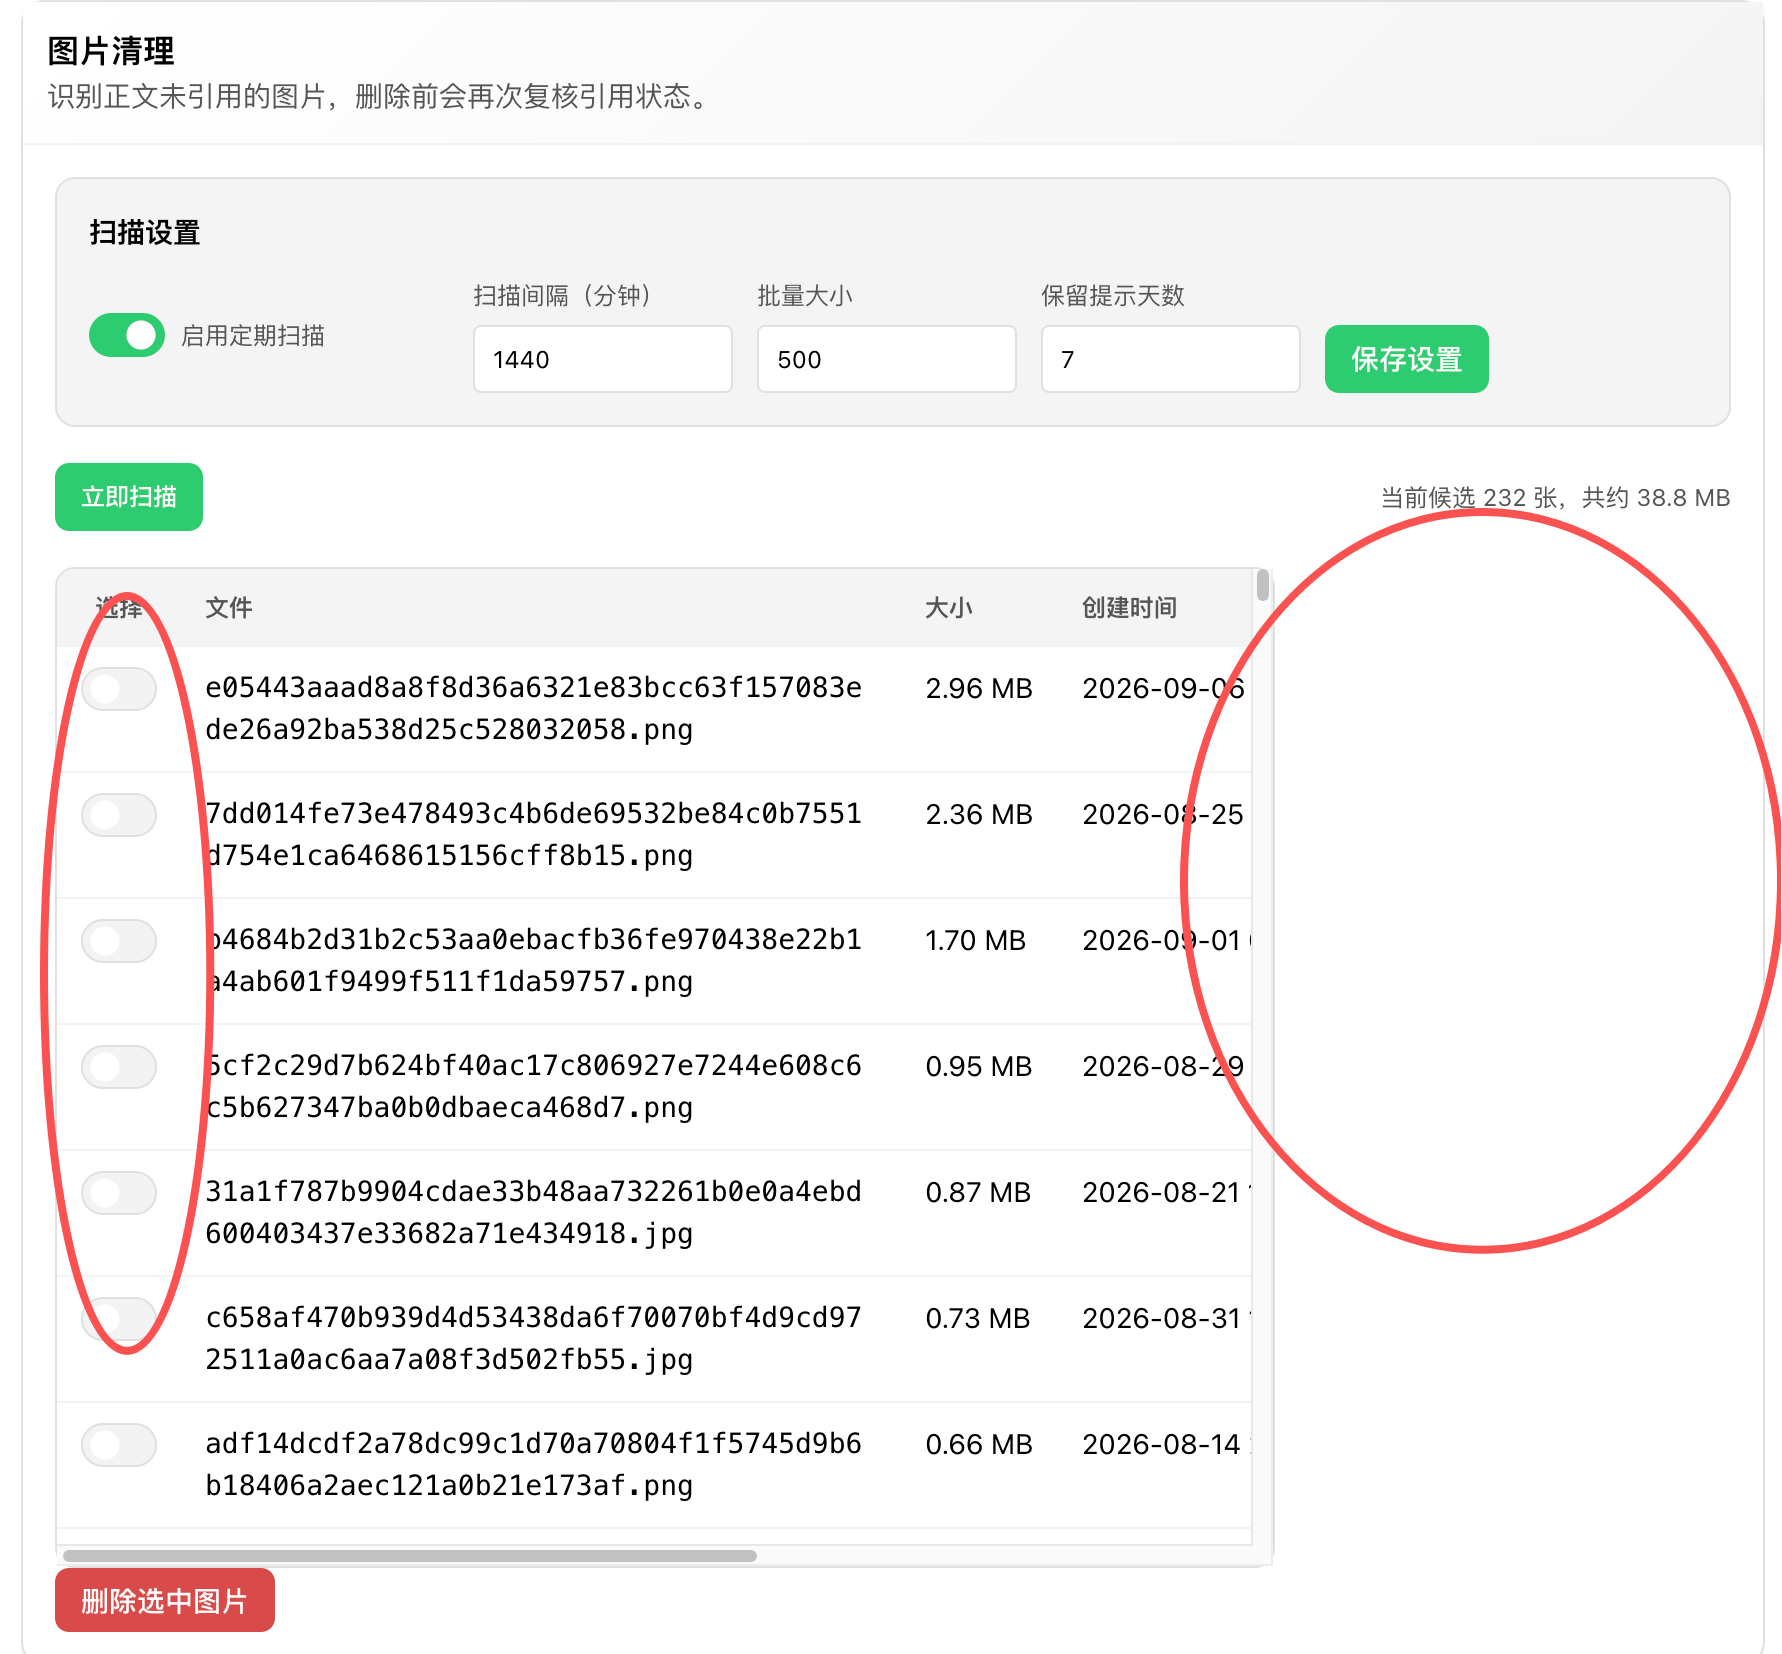Click the 保留提示天数 input field showing 7
Image resolution: width=1782 pixels, height=1654 pixels.
(1171, 359)
